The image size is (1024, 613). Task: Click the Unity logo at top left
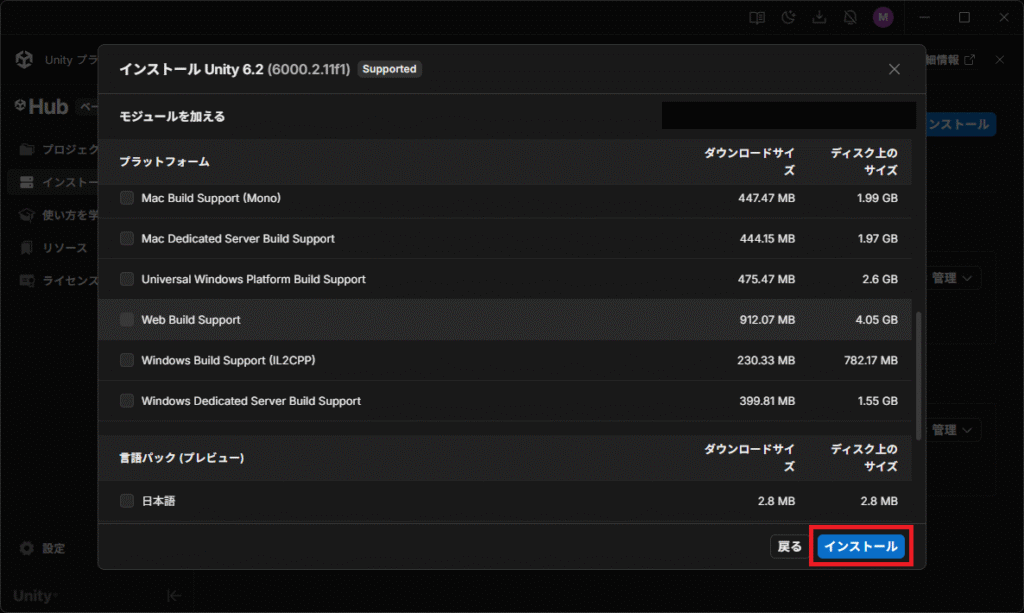point(24,60)
